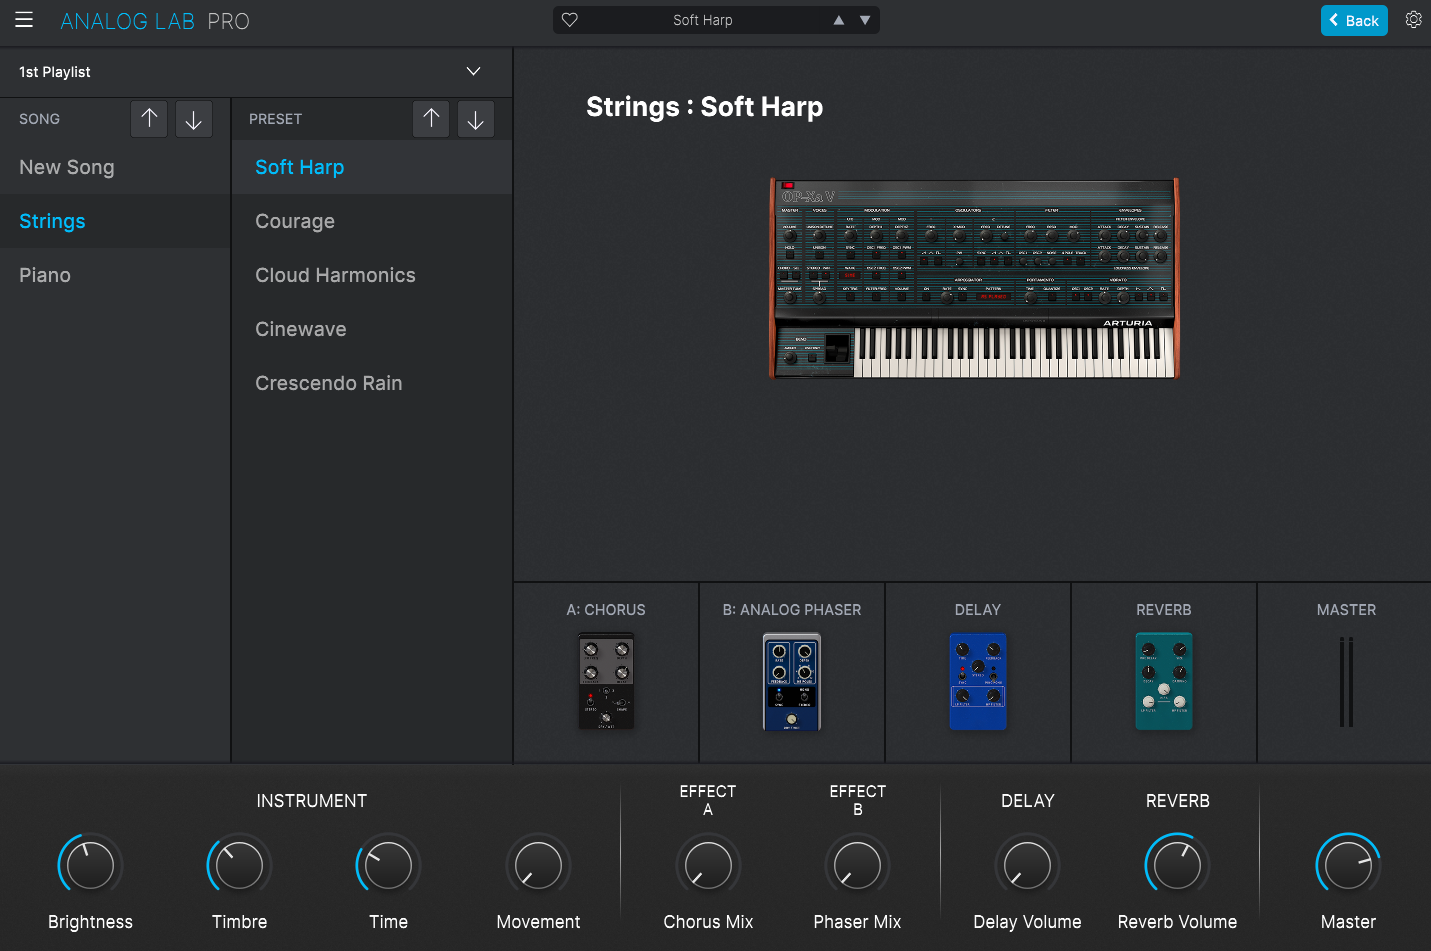Viewport: 1431px width, 951px height.
Task: Open the Chorus effect pedal
Action: (606, 681)
